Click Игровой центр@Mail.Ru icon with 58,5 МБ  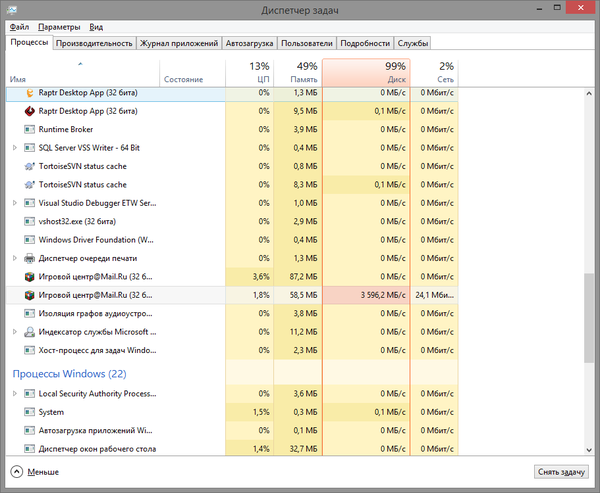coord(29,295)
